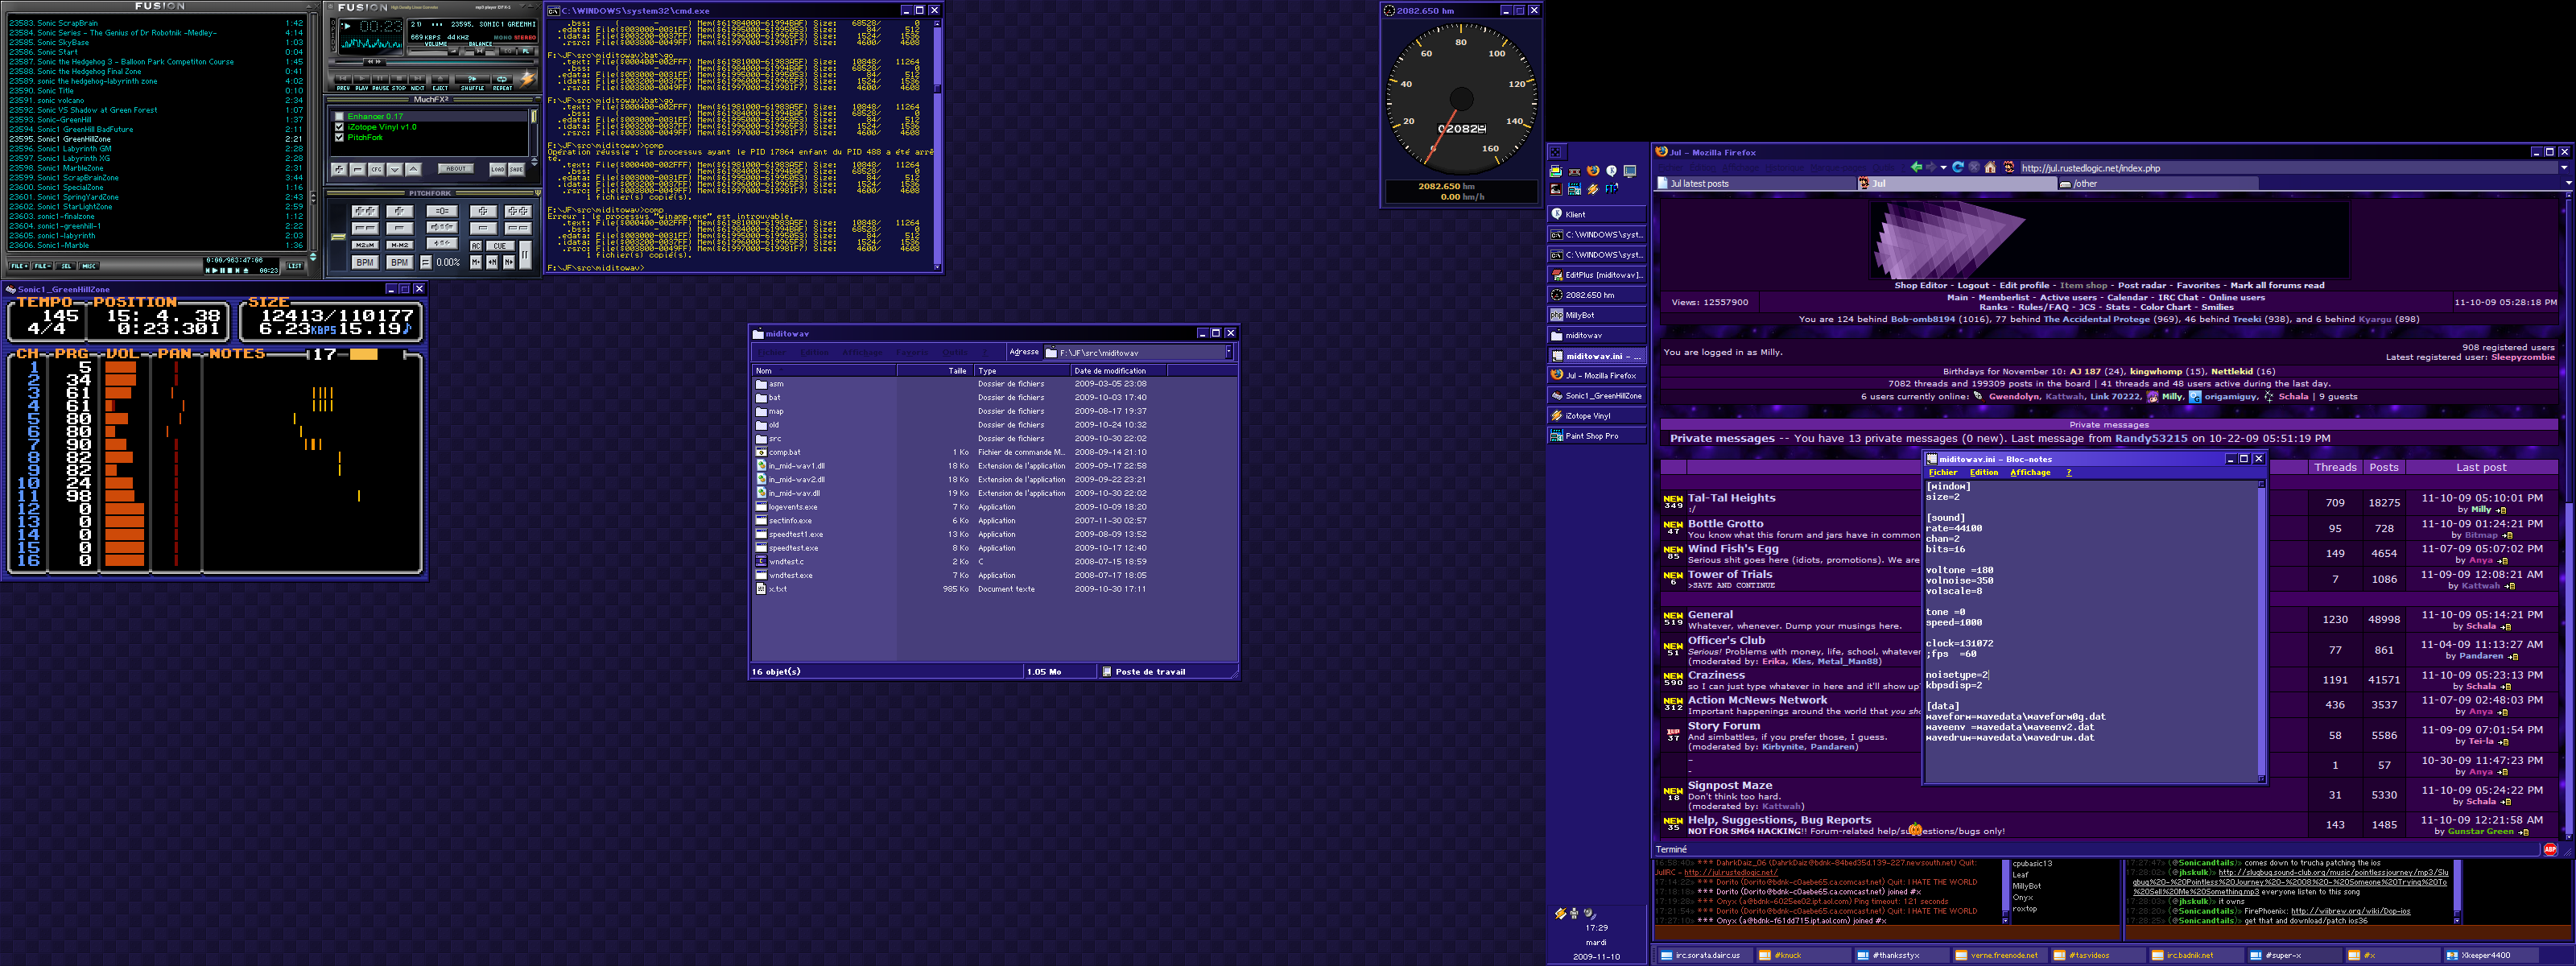The width and height of the screenshot is (2576, 966).
Task: Open Firefox back history dropdown arrow
Action: pyautogui.click(x=1943, y=168)
